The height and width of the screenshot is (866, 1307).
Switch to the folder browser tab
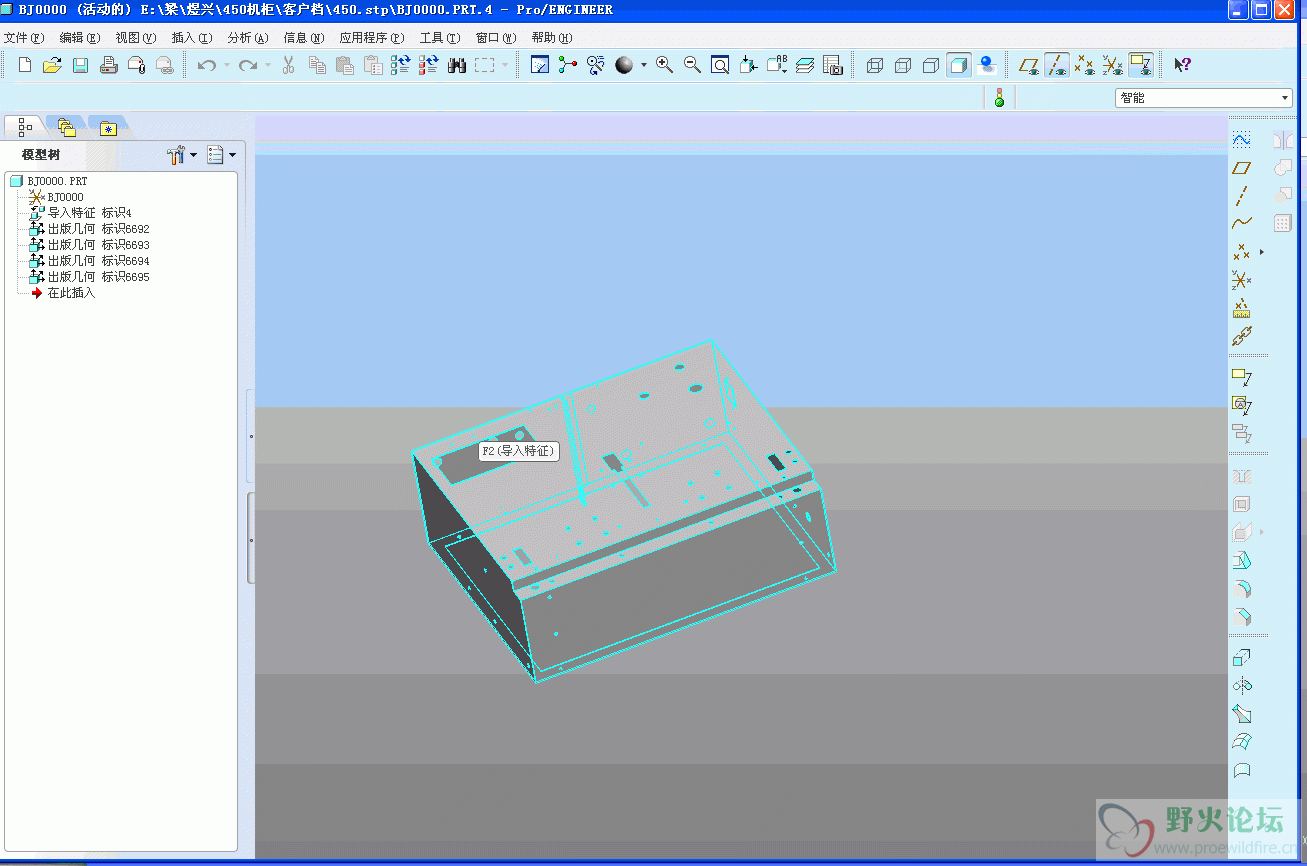[66, 127]
